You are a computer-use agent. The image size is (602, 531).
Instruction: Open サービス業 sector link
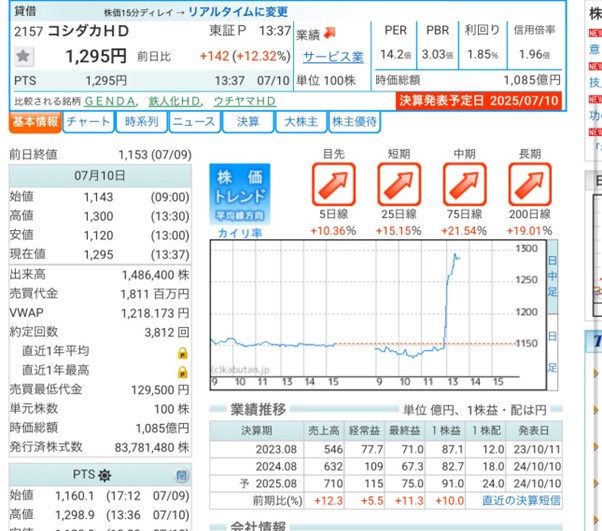click(333, 57)
